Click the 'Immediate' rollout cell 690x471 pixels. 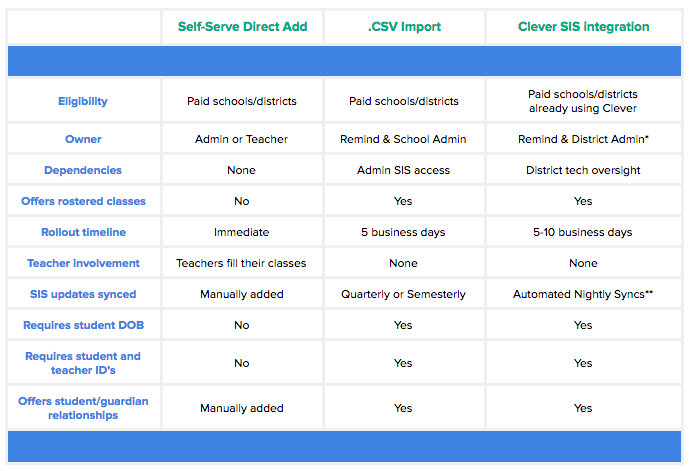pos(241,232)
